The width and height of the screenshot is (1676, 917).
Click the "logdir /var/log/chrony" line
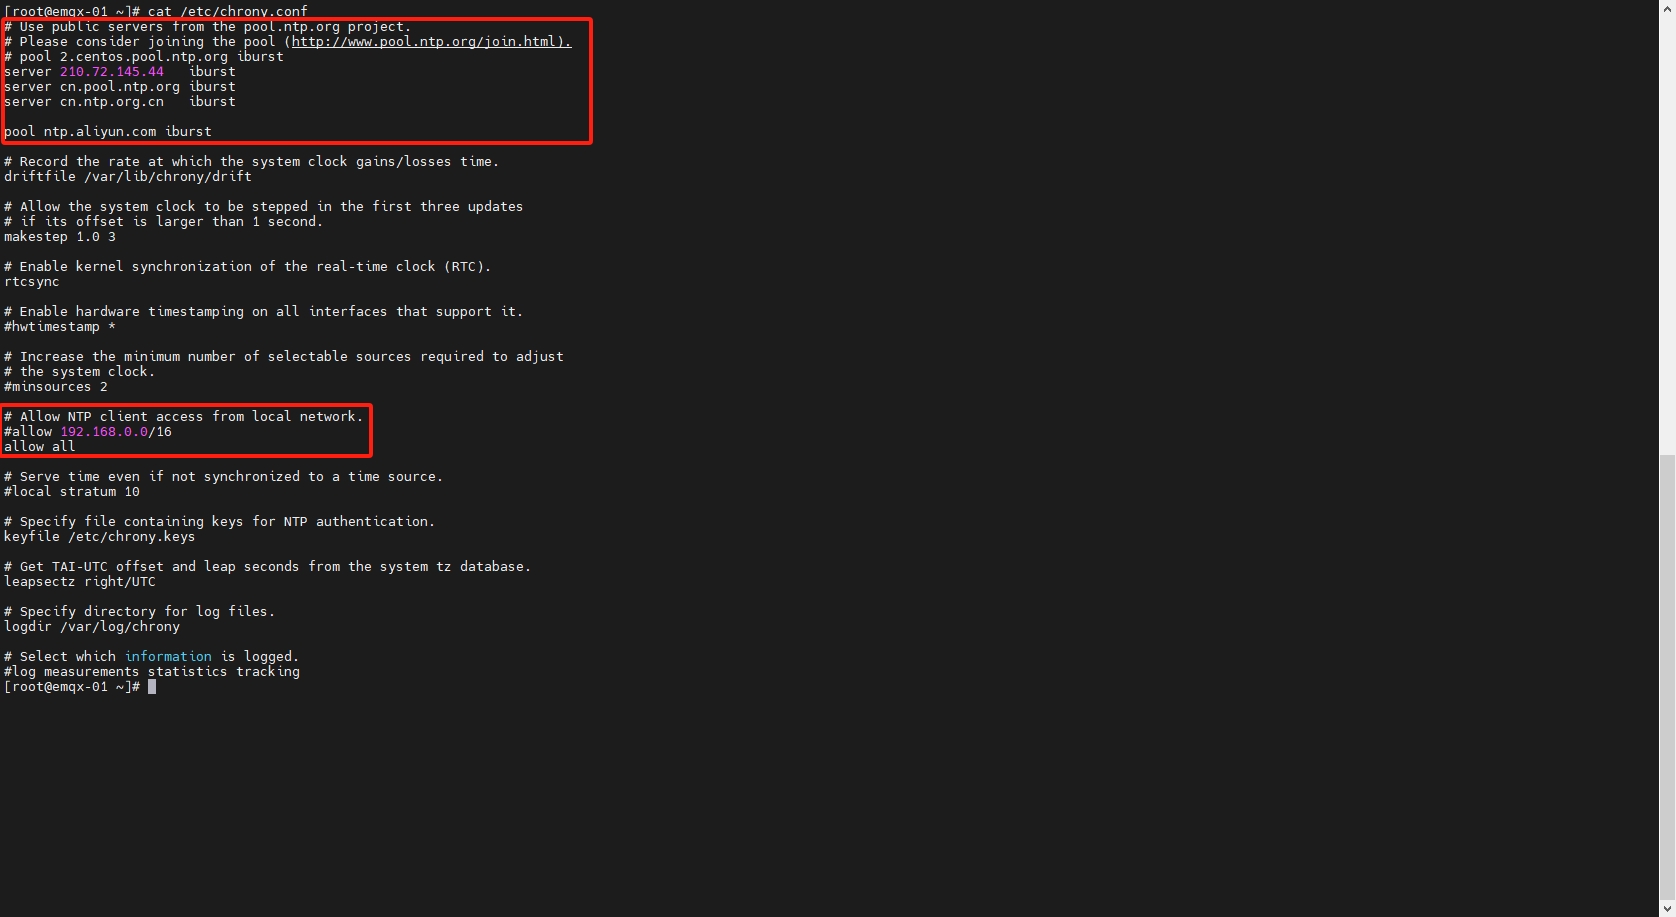pyautogui.click(x=92, y=627)
